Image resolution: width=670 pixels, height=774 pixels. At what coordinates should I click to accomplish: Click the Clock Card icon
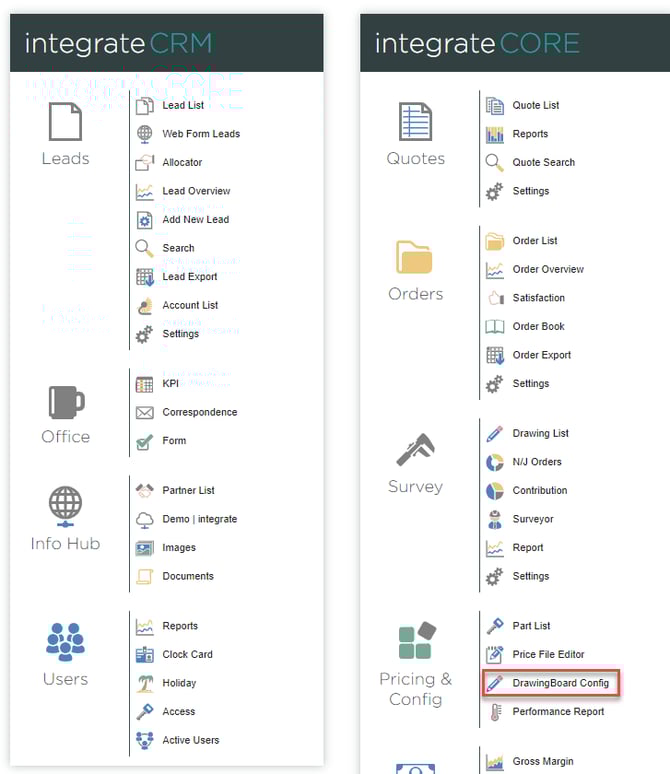(145, 655)
